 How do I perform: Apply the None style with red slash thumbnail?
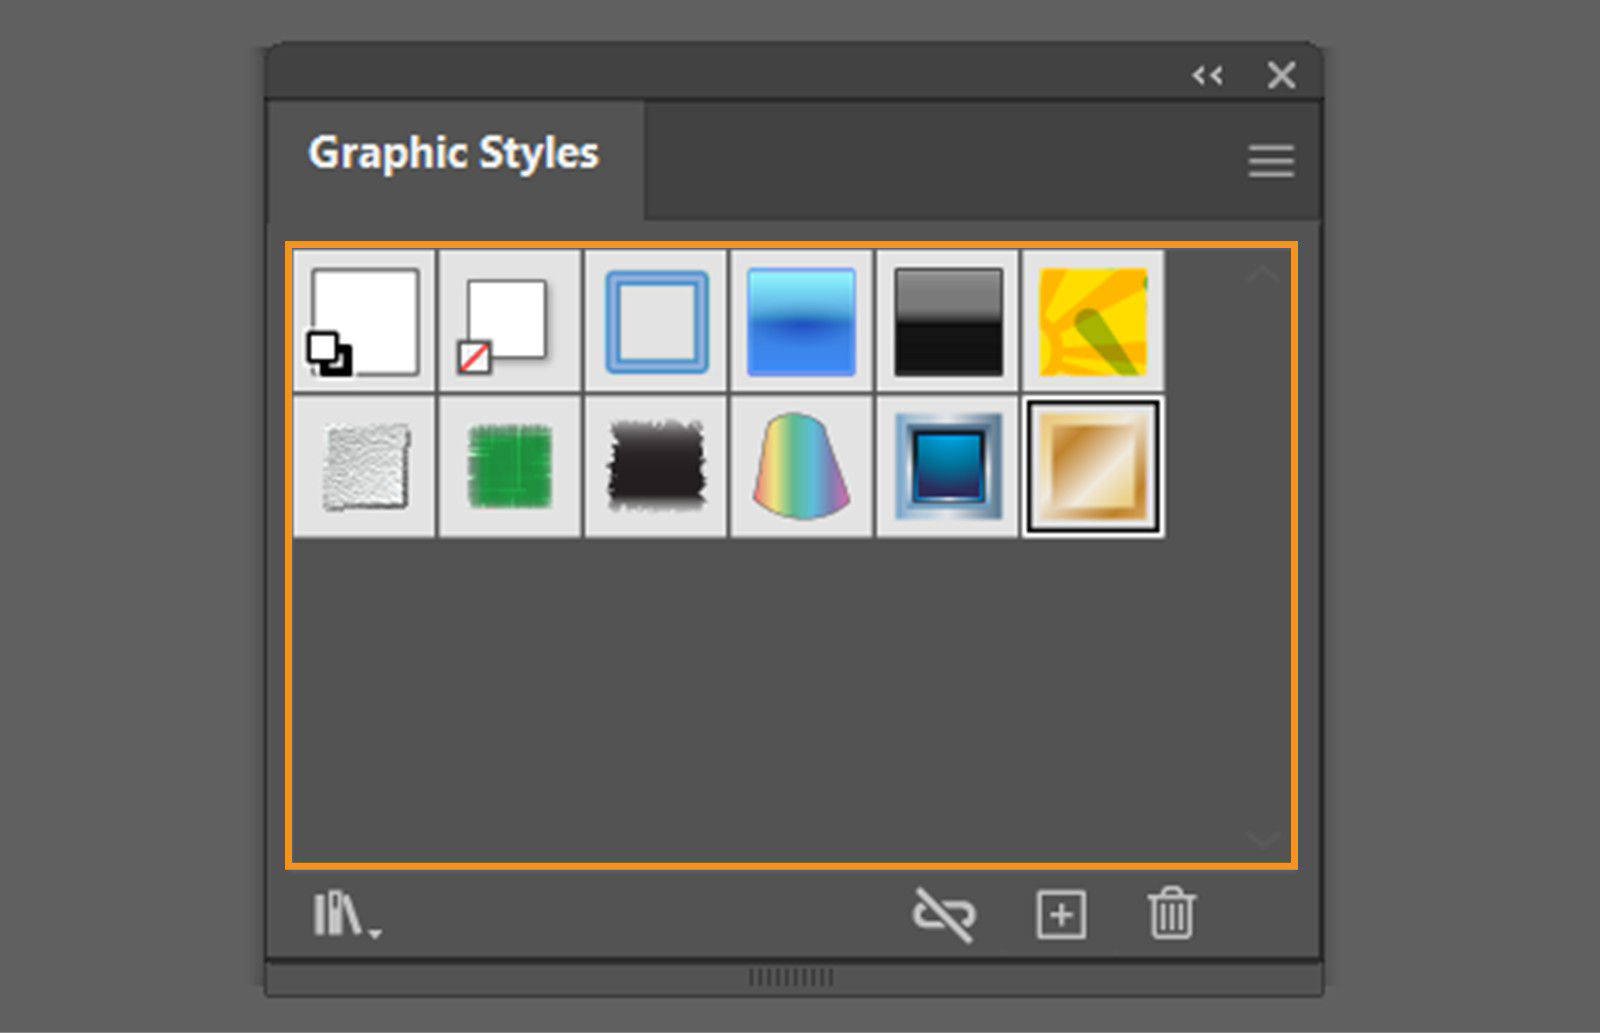point(510,320)
